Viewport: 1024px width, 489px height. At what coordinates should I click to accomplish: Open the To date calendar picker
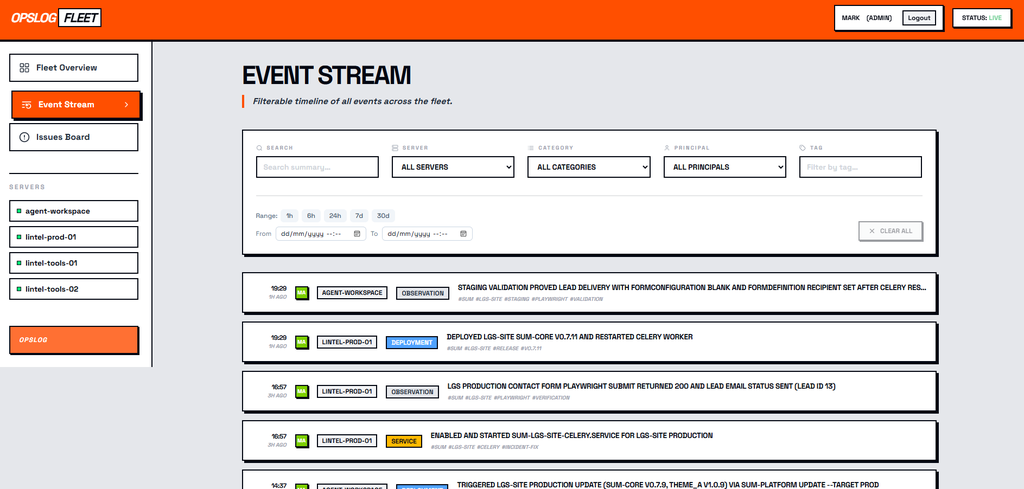point(464,234)
